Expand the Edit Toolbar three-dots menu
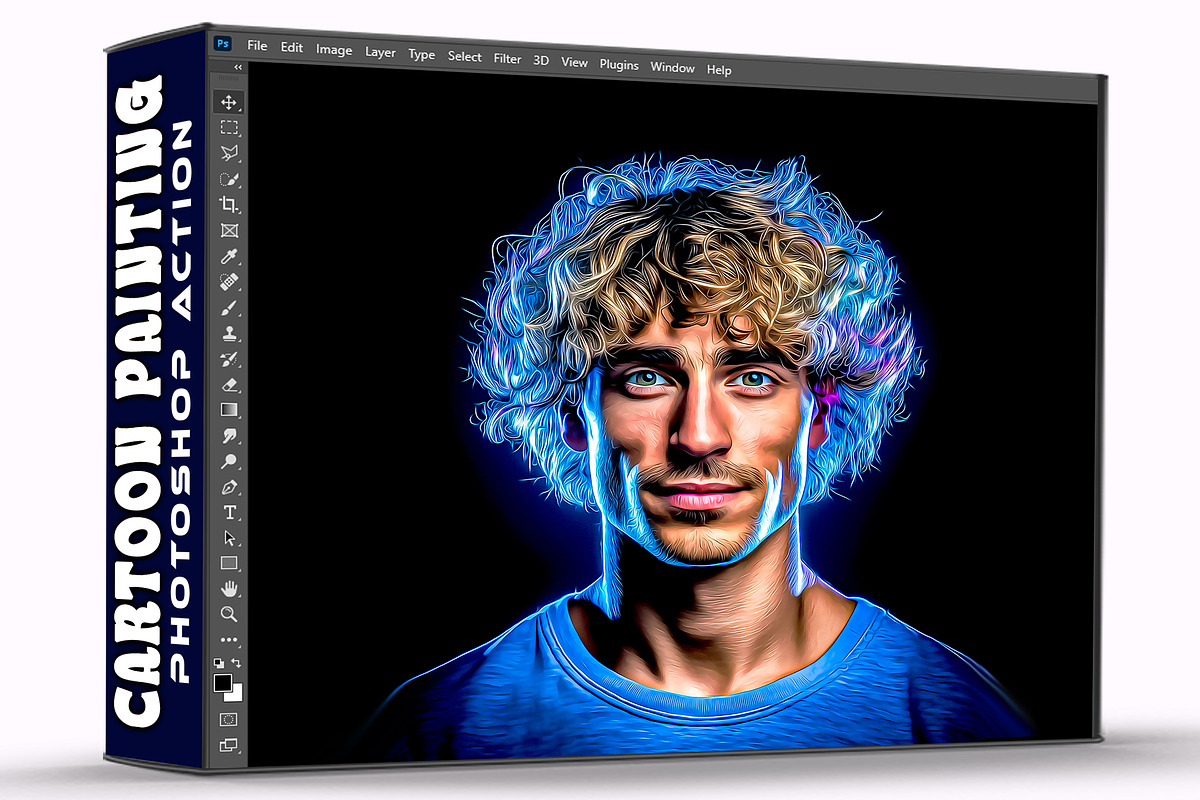 pyautogui.click(x=229, y=639)
